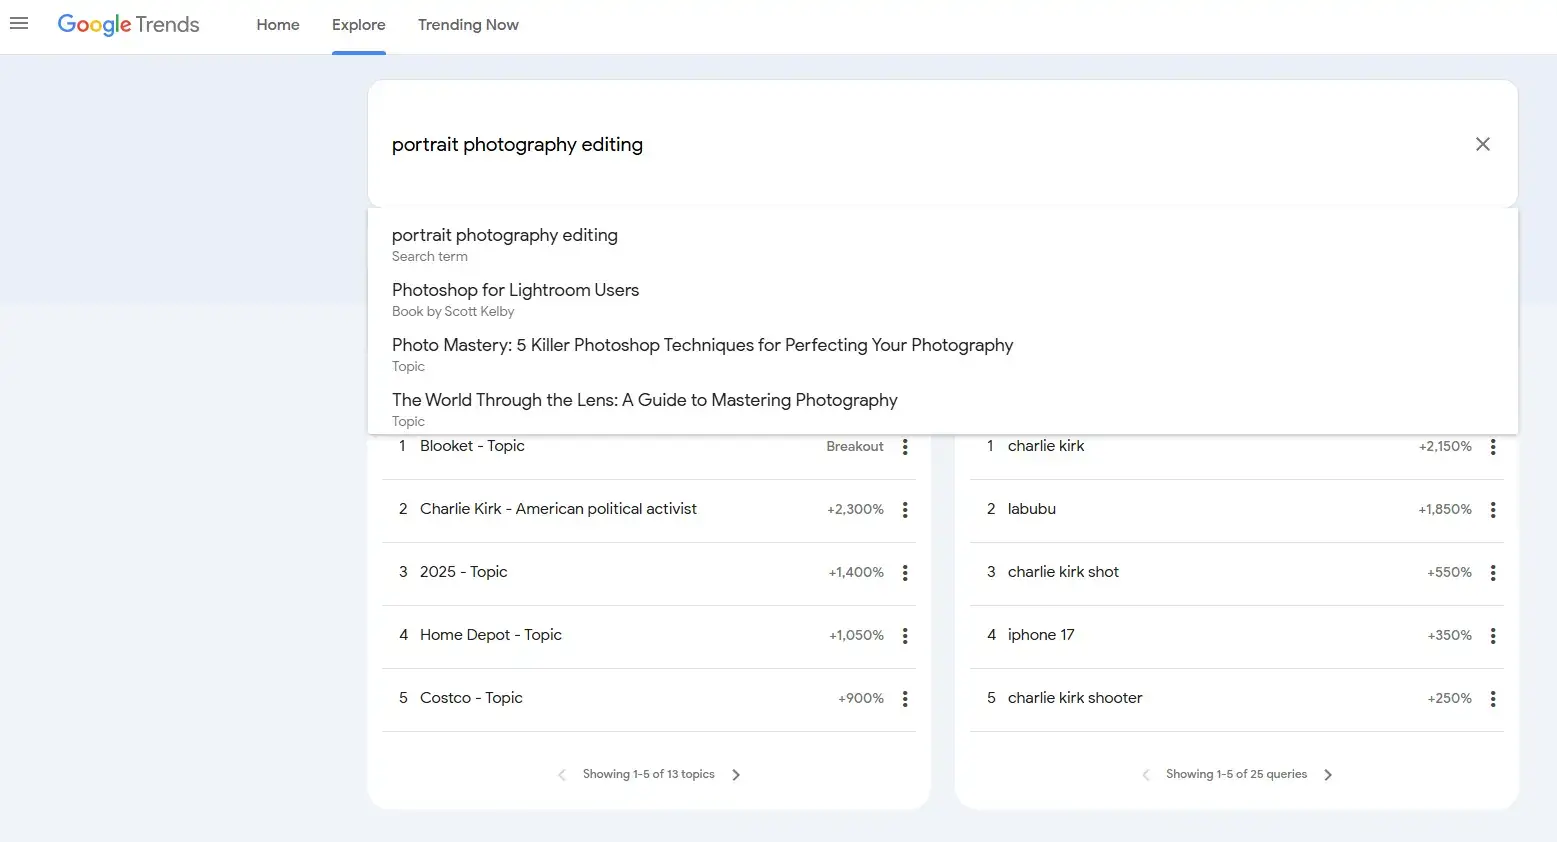Screen dimensions: 1557x842
Task: Select the charlie kirk shooter related query
Action: point(1075,698)
